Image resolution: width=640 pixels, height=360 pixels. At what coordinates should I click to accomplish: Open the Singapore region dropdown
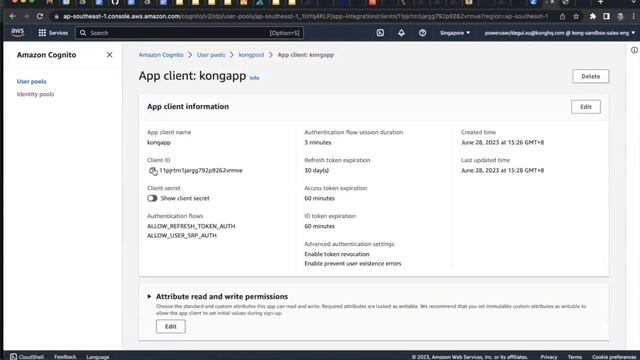point(455,33)
